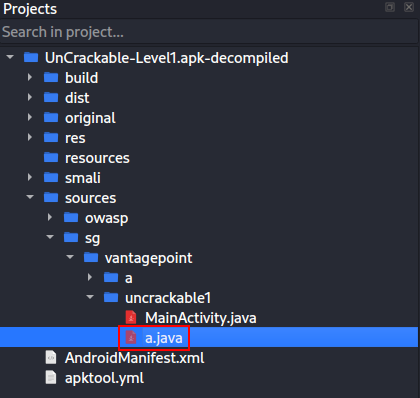Click the uncrackable1 folder icon

111,297
